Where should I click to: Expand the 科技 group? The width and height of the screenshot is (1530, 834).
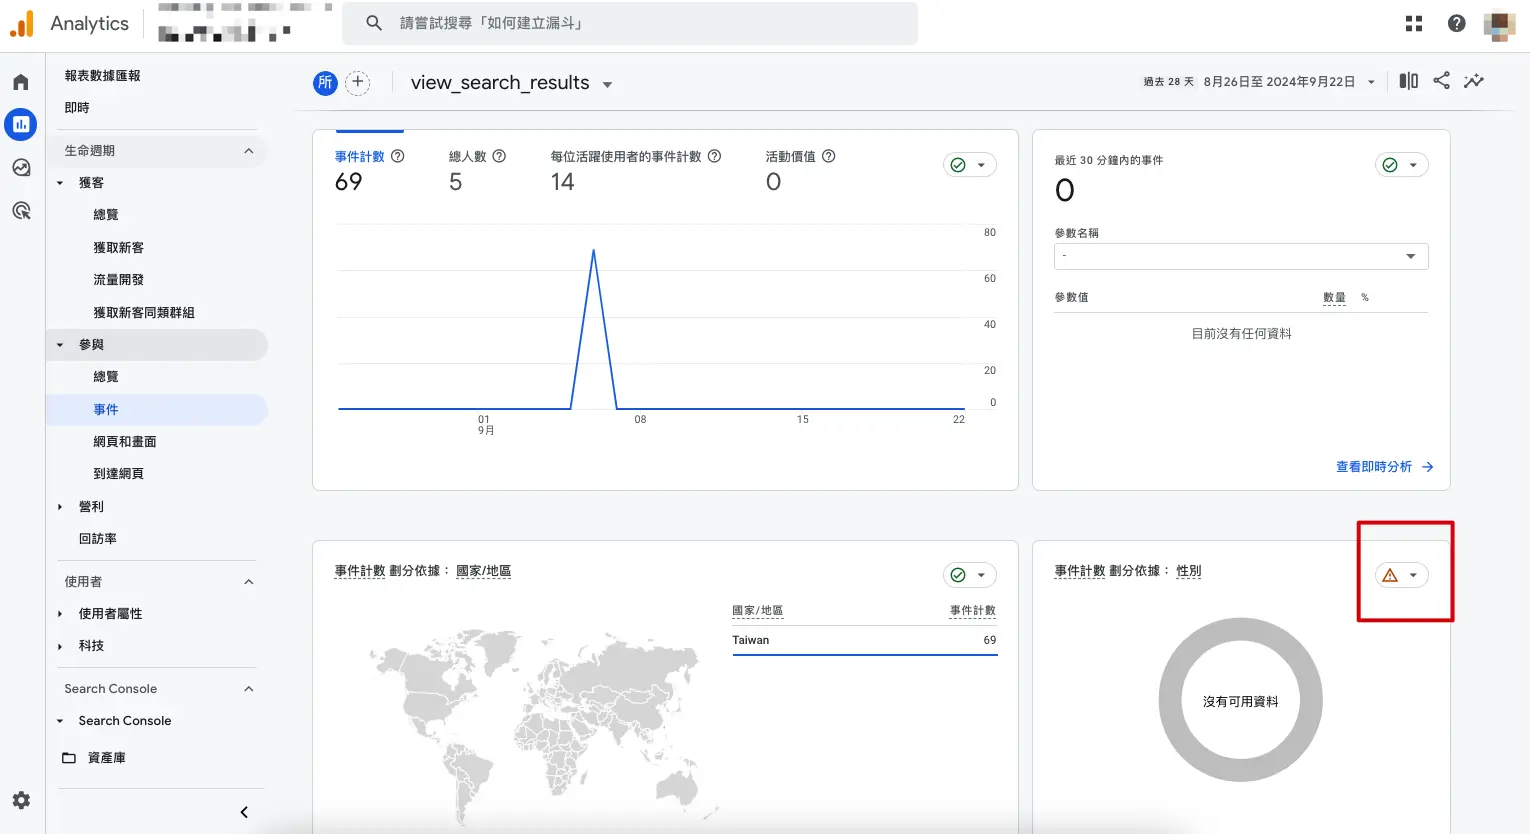coord(60,646)
